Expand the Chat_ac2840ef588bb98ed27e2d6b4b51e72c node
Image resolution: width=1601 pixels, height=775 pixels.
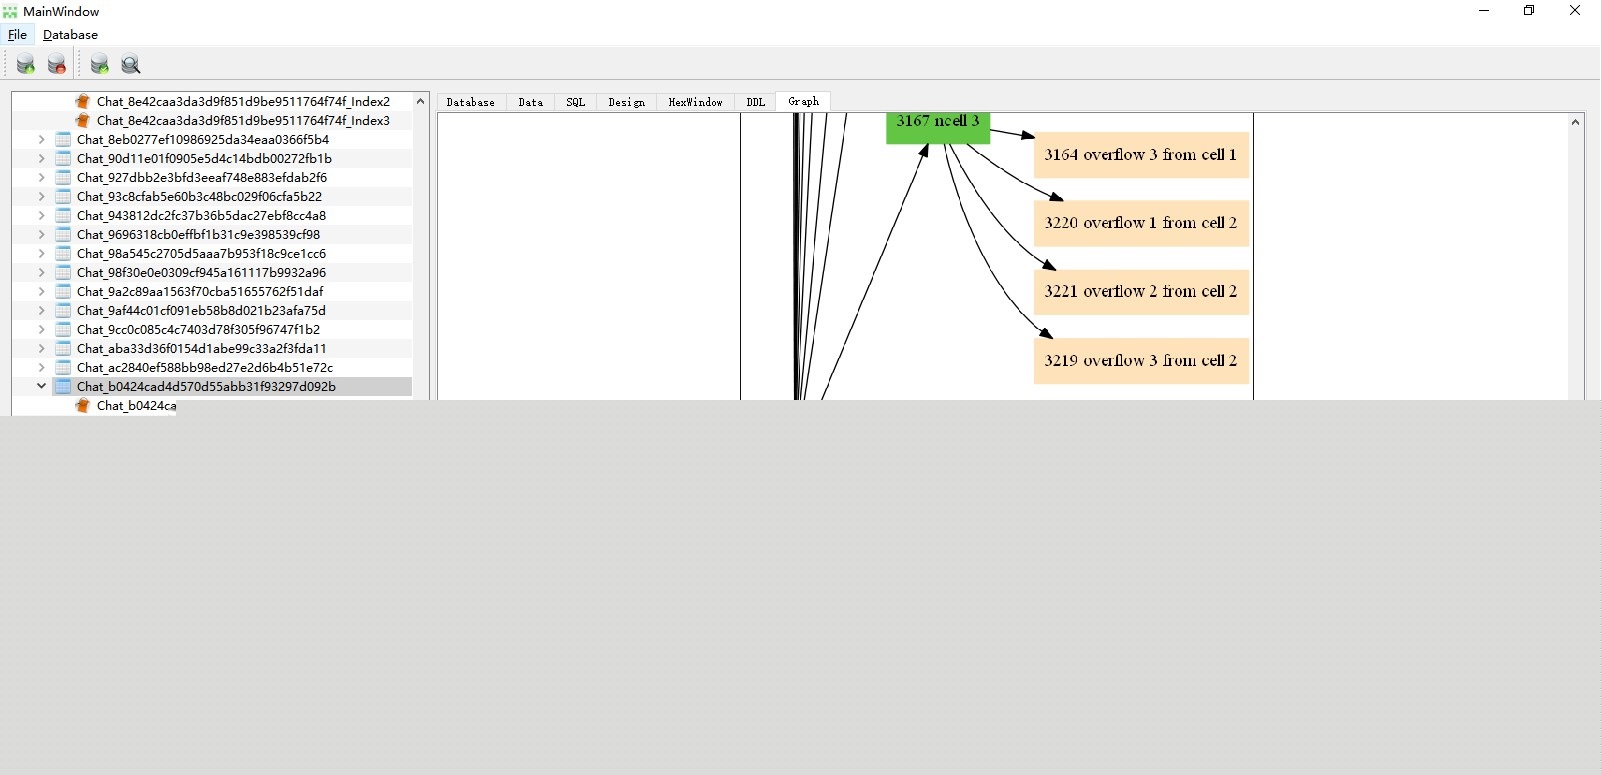41,367
